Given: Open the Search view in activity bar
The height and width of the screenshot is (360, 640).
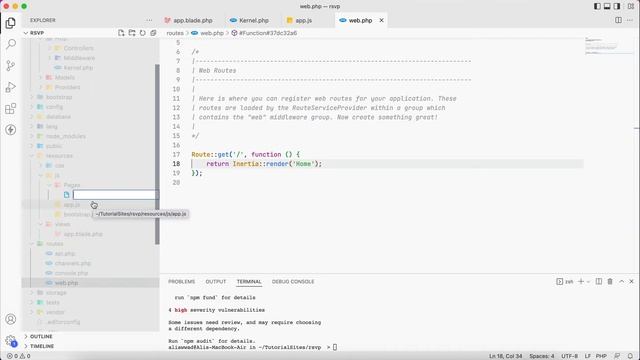Looking at the screenshot, I should [x=11, y=44].
